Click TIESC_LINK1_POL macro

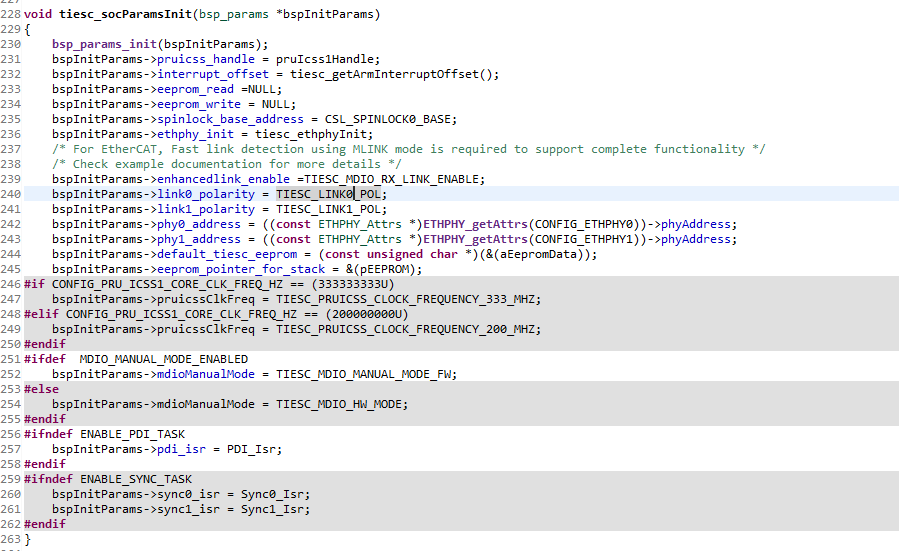[328, 209]
